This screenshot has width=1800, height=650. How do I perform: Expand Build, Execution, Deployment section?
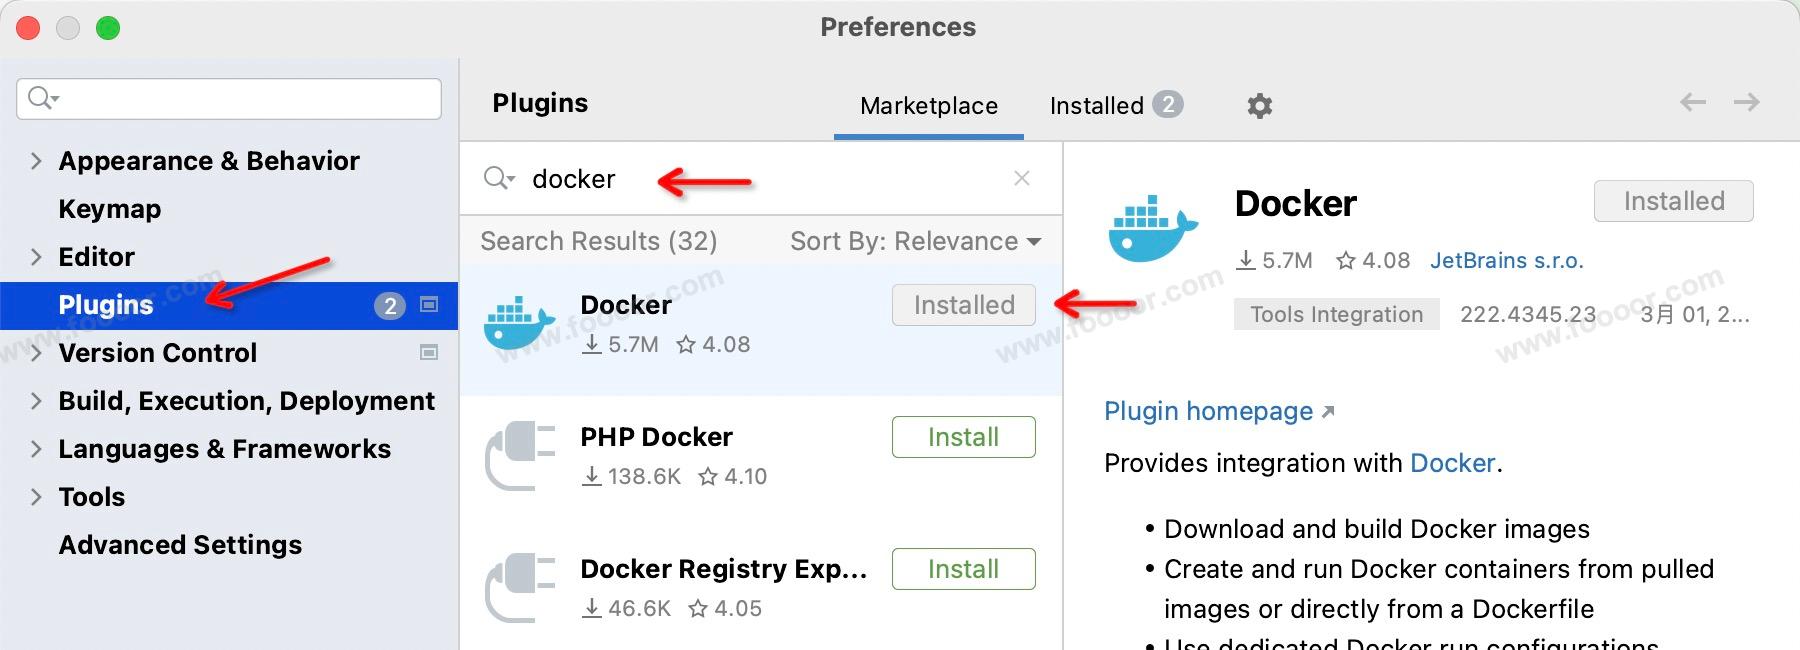tap(36, 401)
